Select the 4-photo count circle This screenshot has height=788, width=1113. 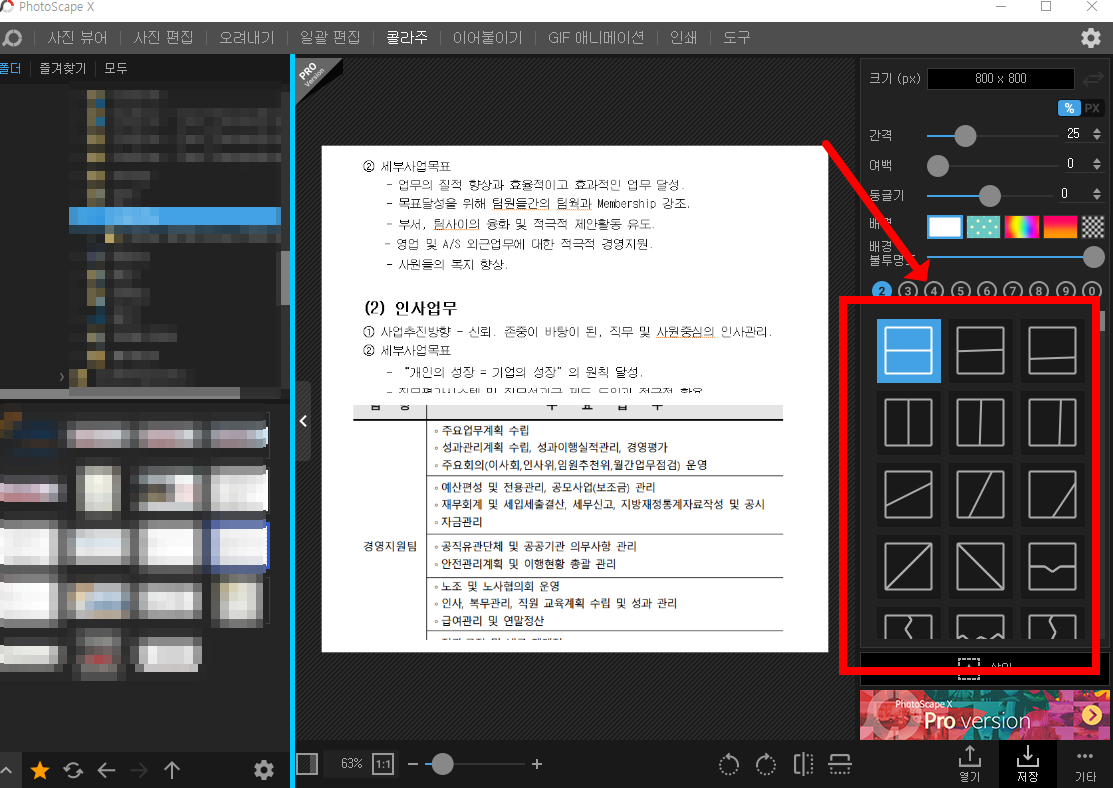point(932,290)
